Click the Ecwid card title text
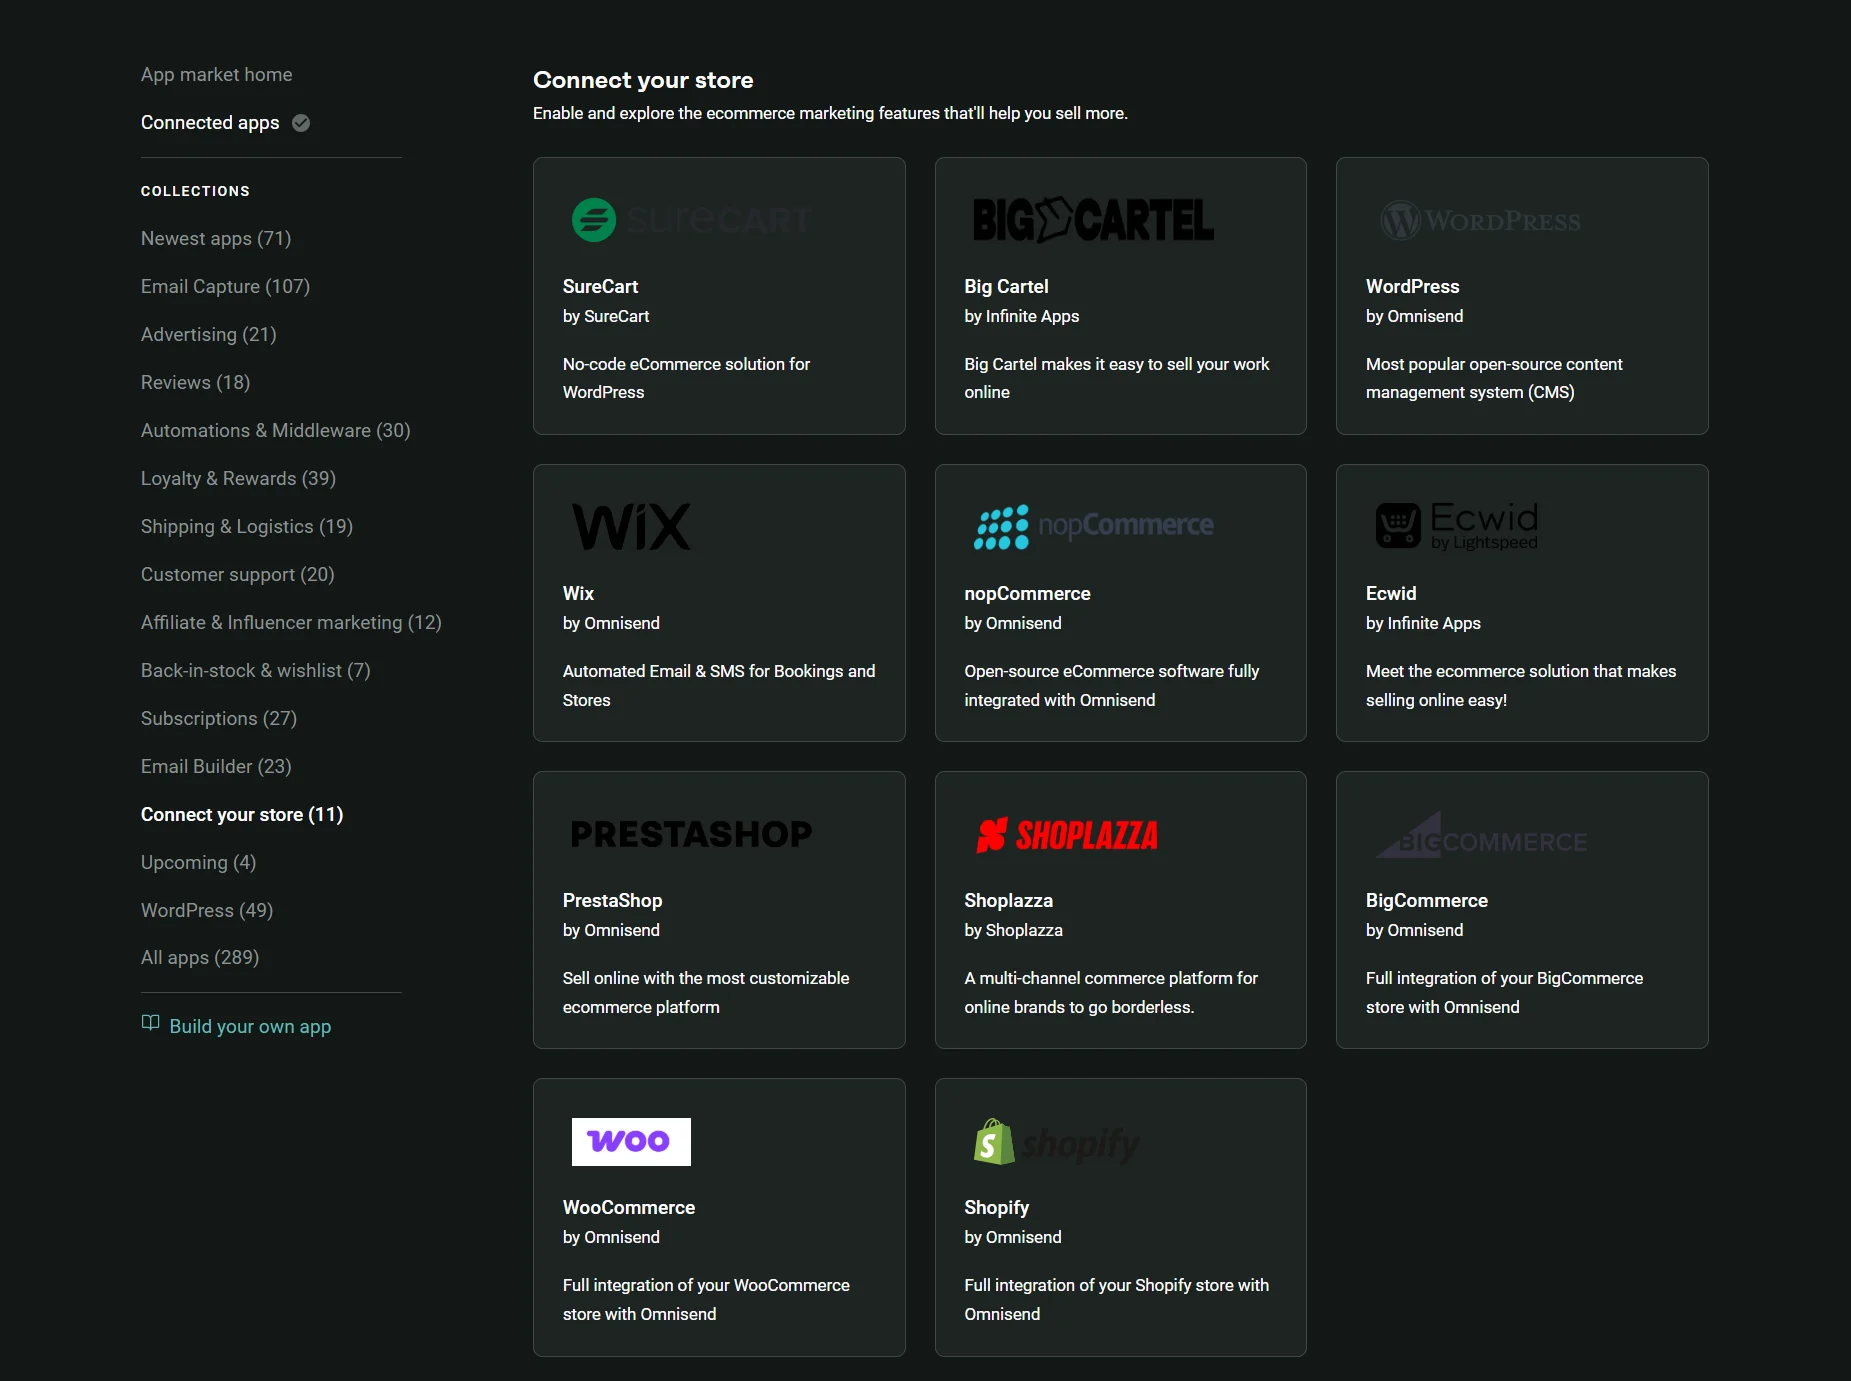The width and height of the screenshot is (1851, 1381). 1391,594
